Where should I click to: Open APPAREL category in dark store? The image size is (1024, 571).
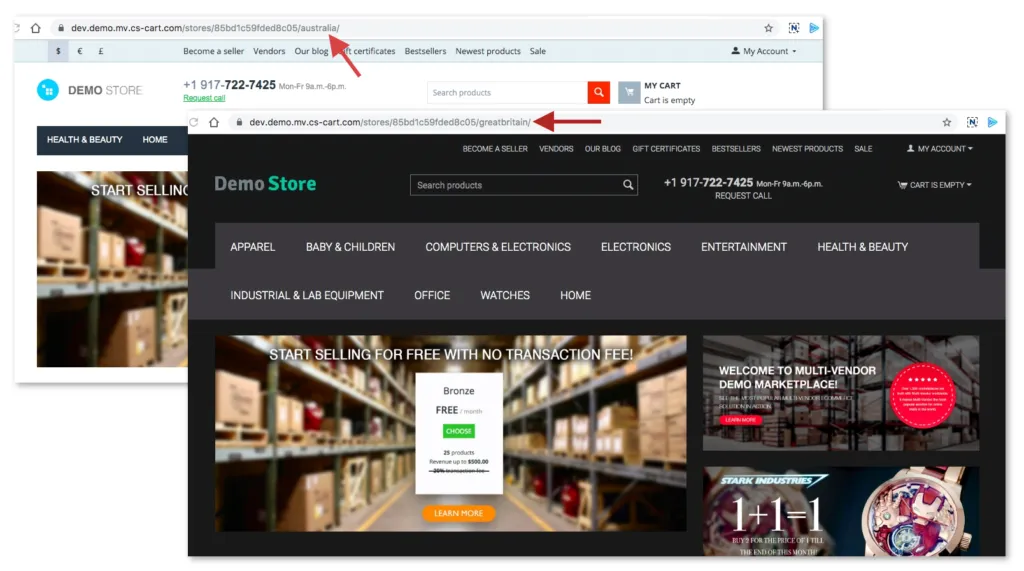click(x=252, y=247)
